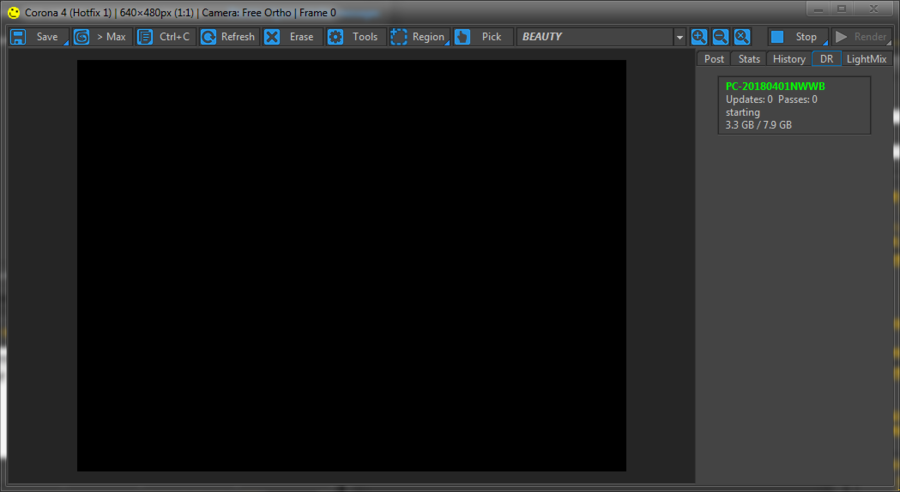Viewport: 900px width, 492px height.
Task: Open the BEAUTY render element dropdown
Action: coord(601,37)
